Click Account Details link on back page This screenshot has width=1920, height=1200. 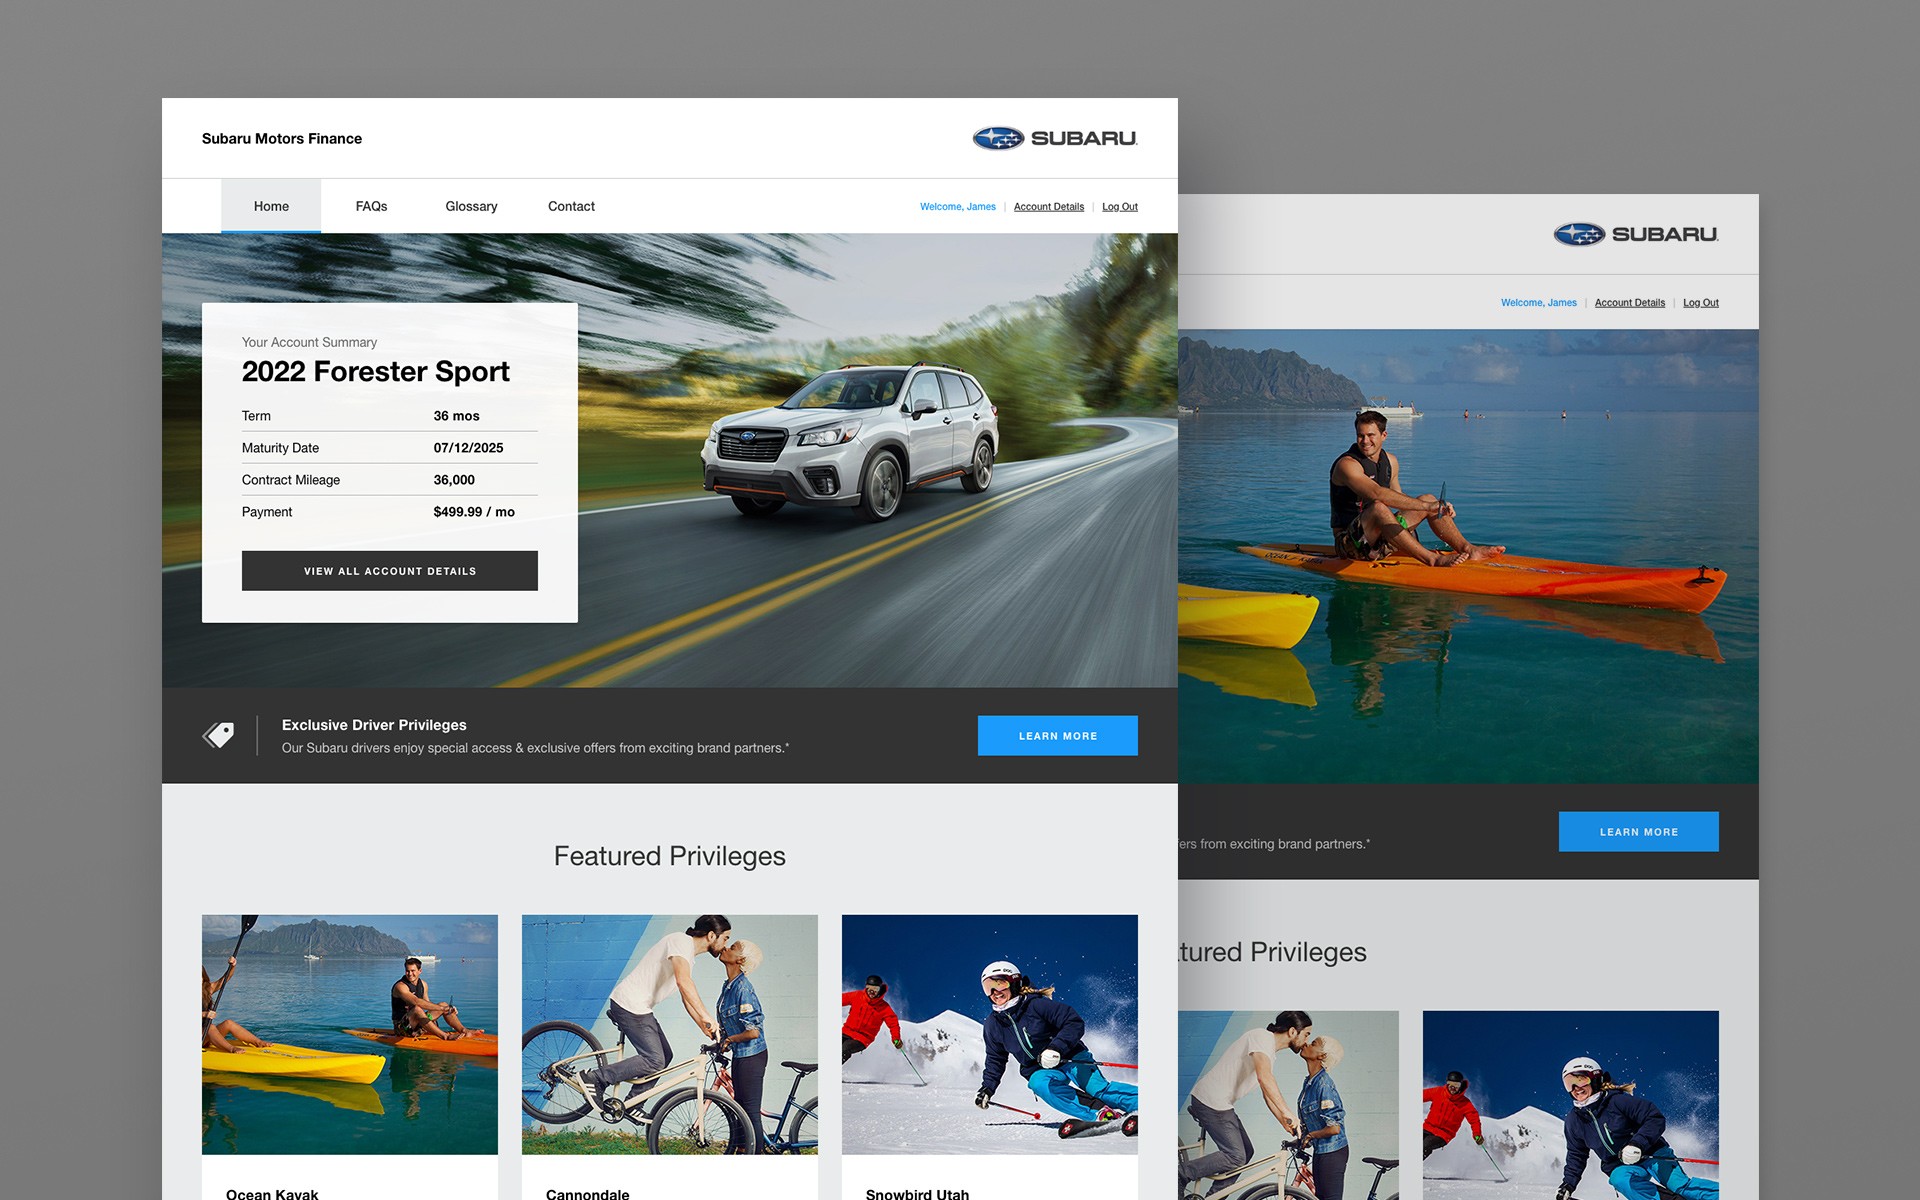pyautogui.click(x=1629, y=303)
